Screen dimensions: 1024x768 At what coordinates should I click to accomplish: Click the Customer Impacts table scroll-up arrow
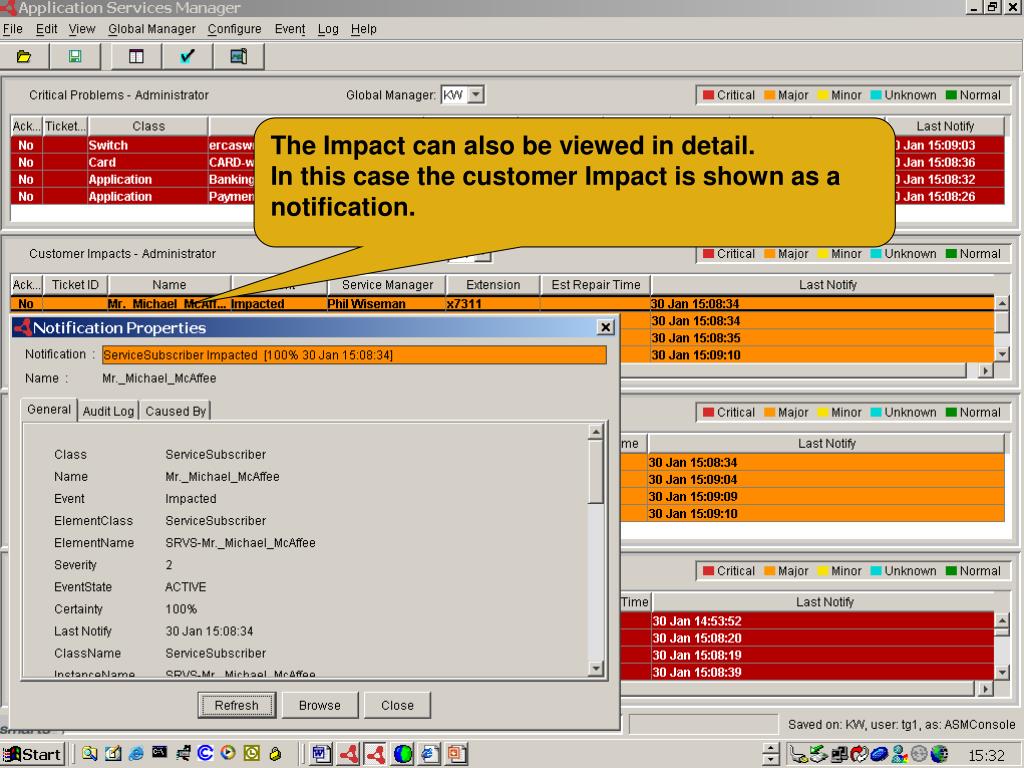coord(1002,303)
